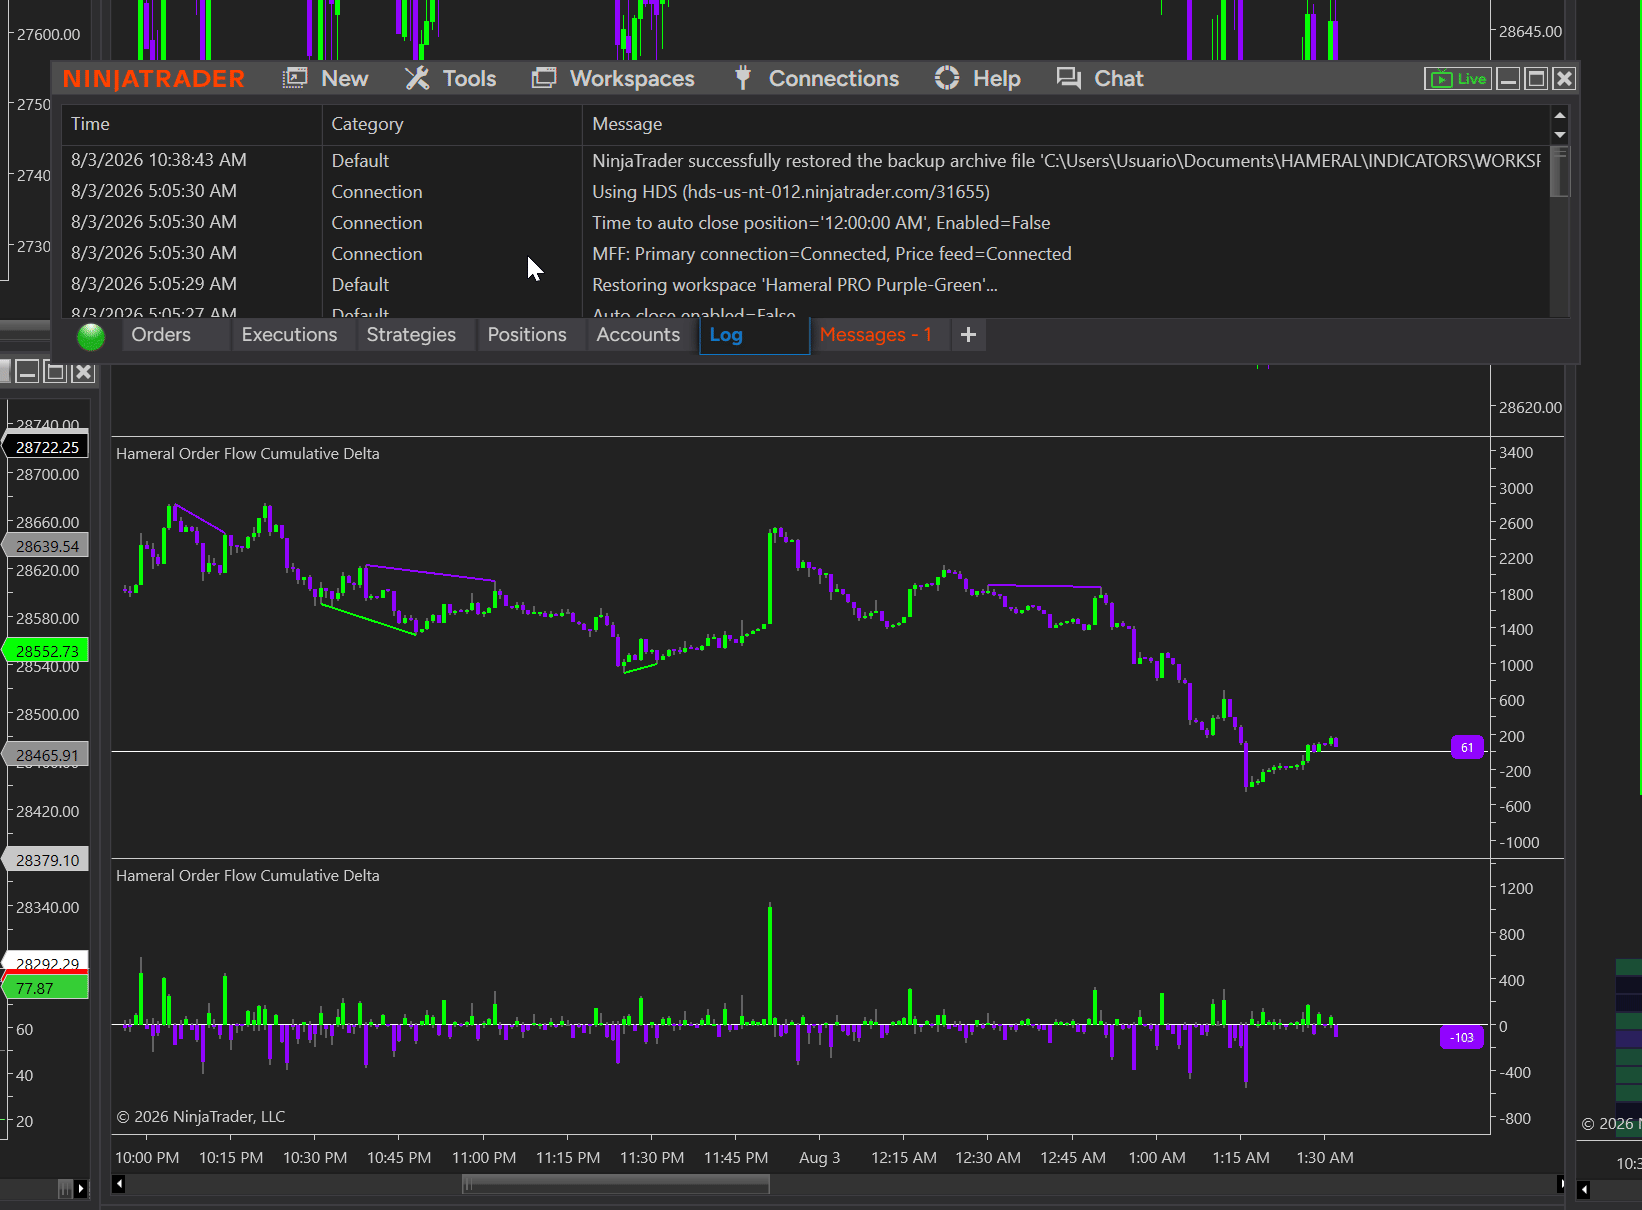Select the 10:38:43 AM backup restored log entry
This screenshot has width=1642, height=1210.
(806, 161)
